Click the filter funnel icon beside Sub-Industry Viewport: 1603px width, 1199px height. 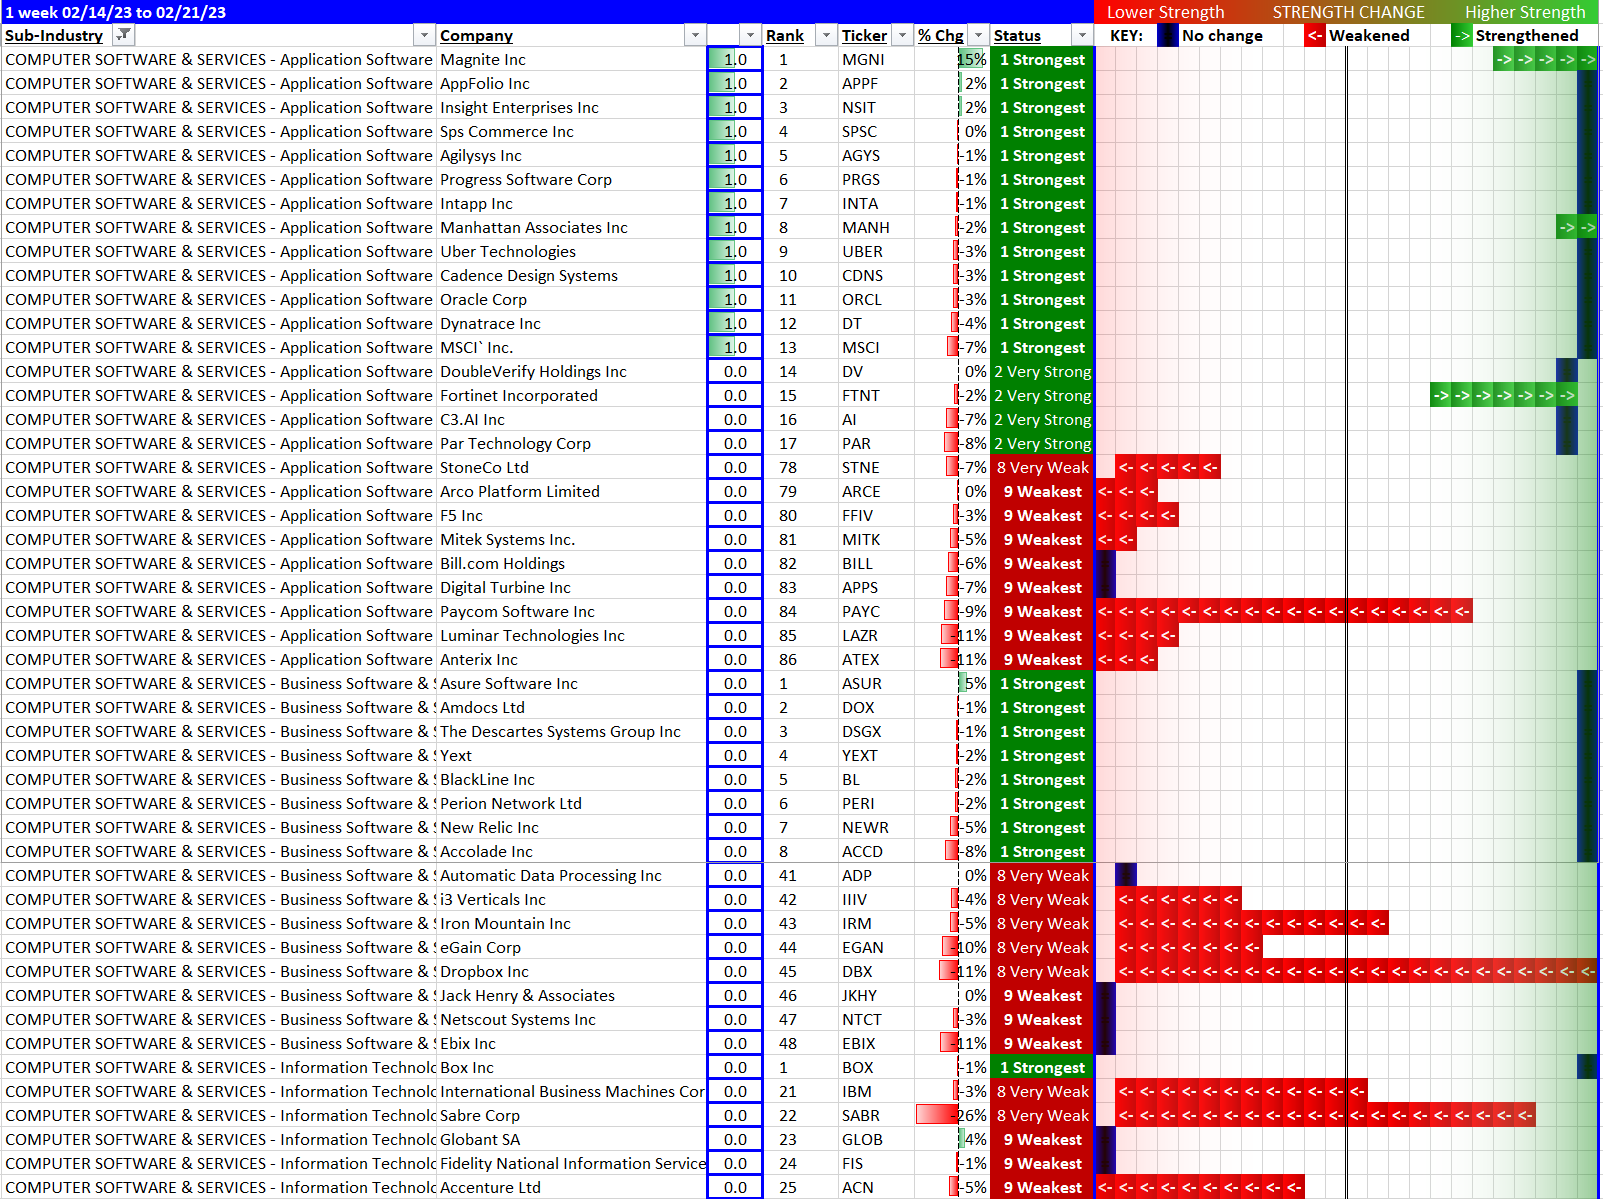pos(123,35)
